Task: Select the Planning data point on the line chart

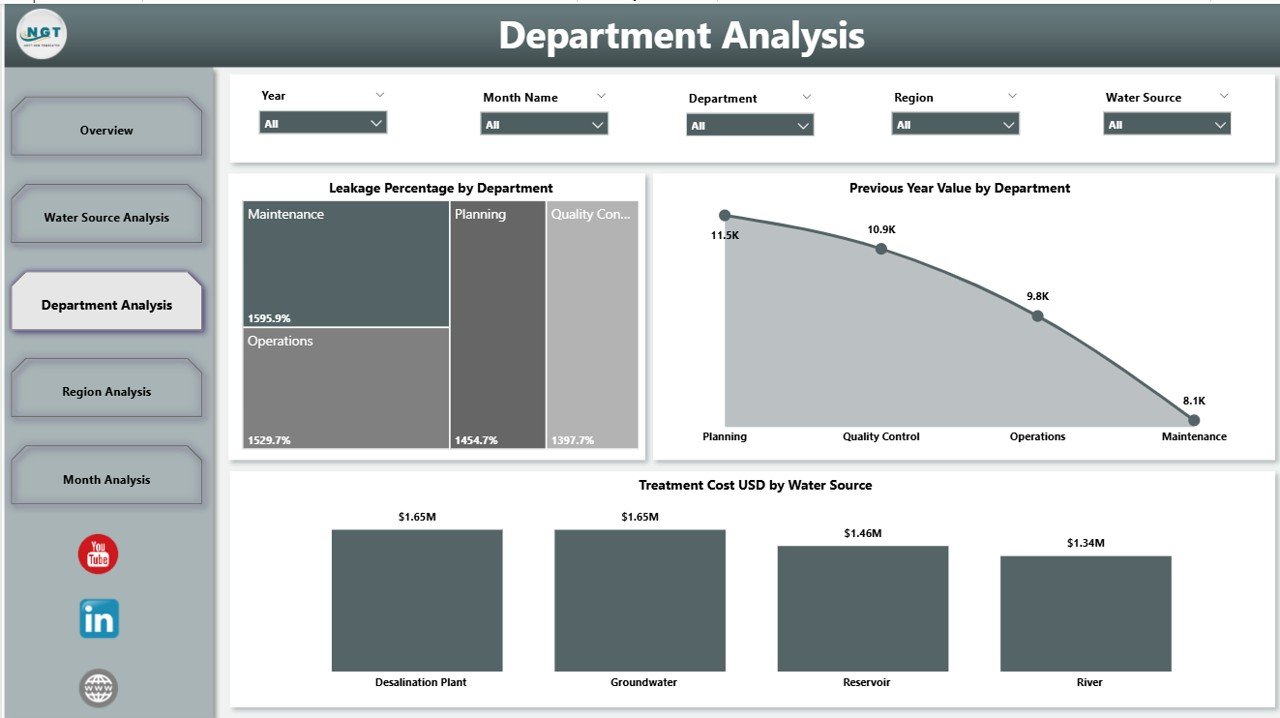Action: (725, 214)
